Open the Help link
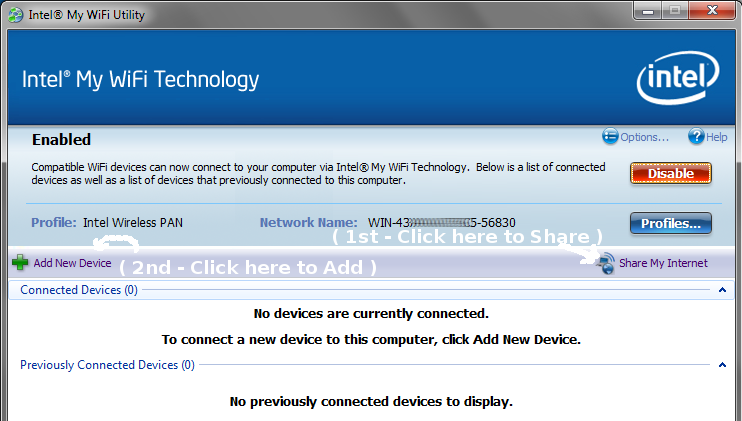 click(x=716, y=137)
